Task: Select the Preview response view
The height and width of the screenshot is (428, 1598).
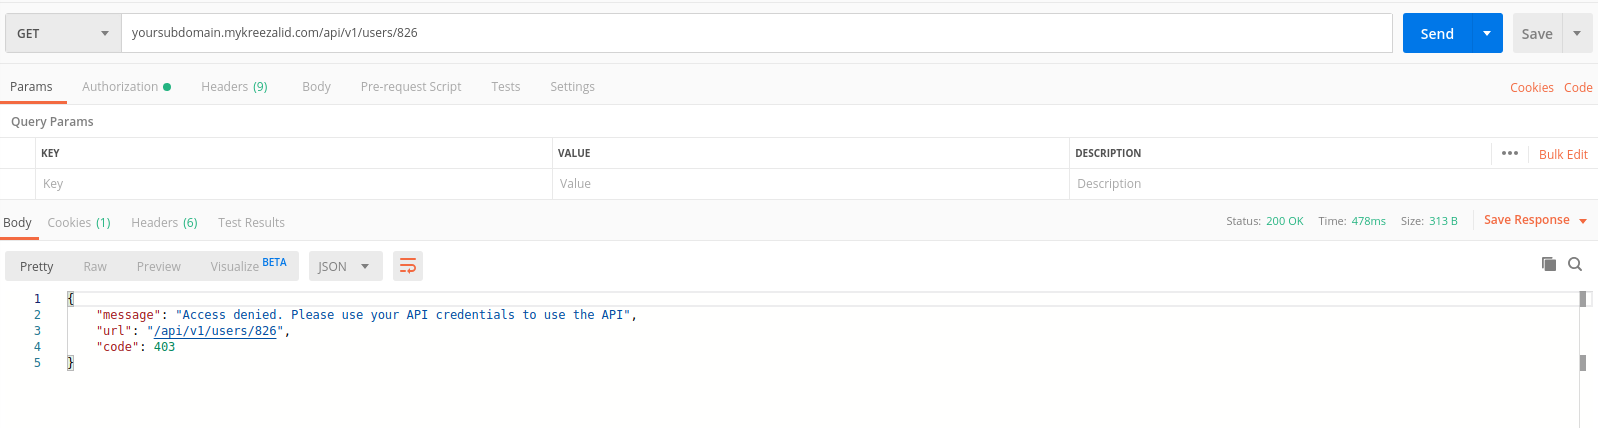Action: [x=159, y=266]
